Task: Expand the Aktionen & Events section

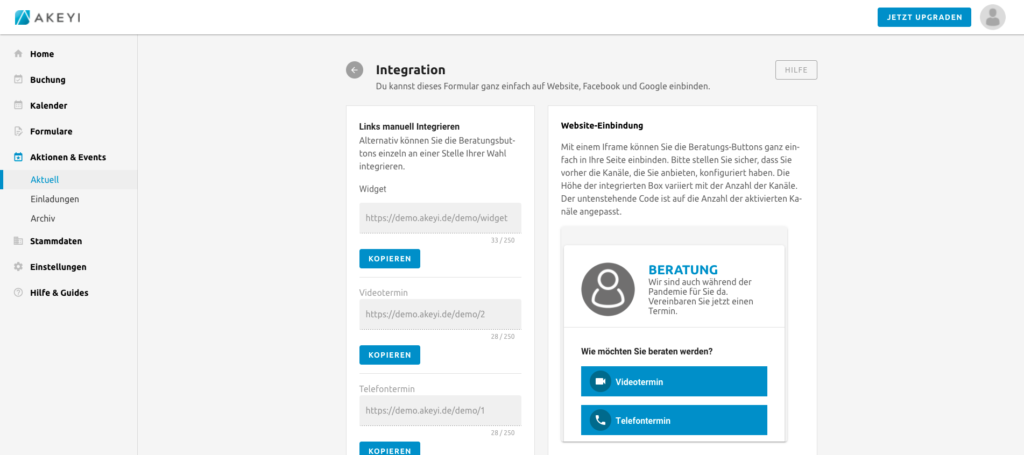Action: pyautogui.click(x=67, y=157)
